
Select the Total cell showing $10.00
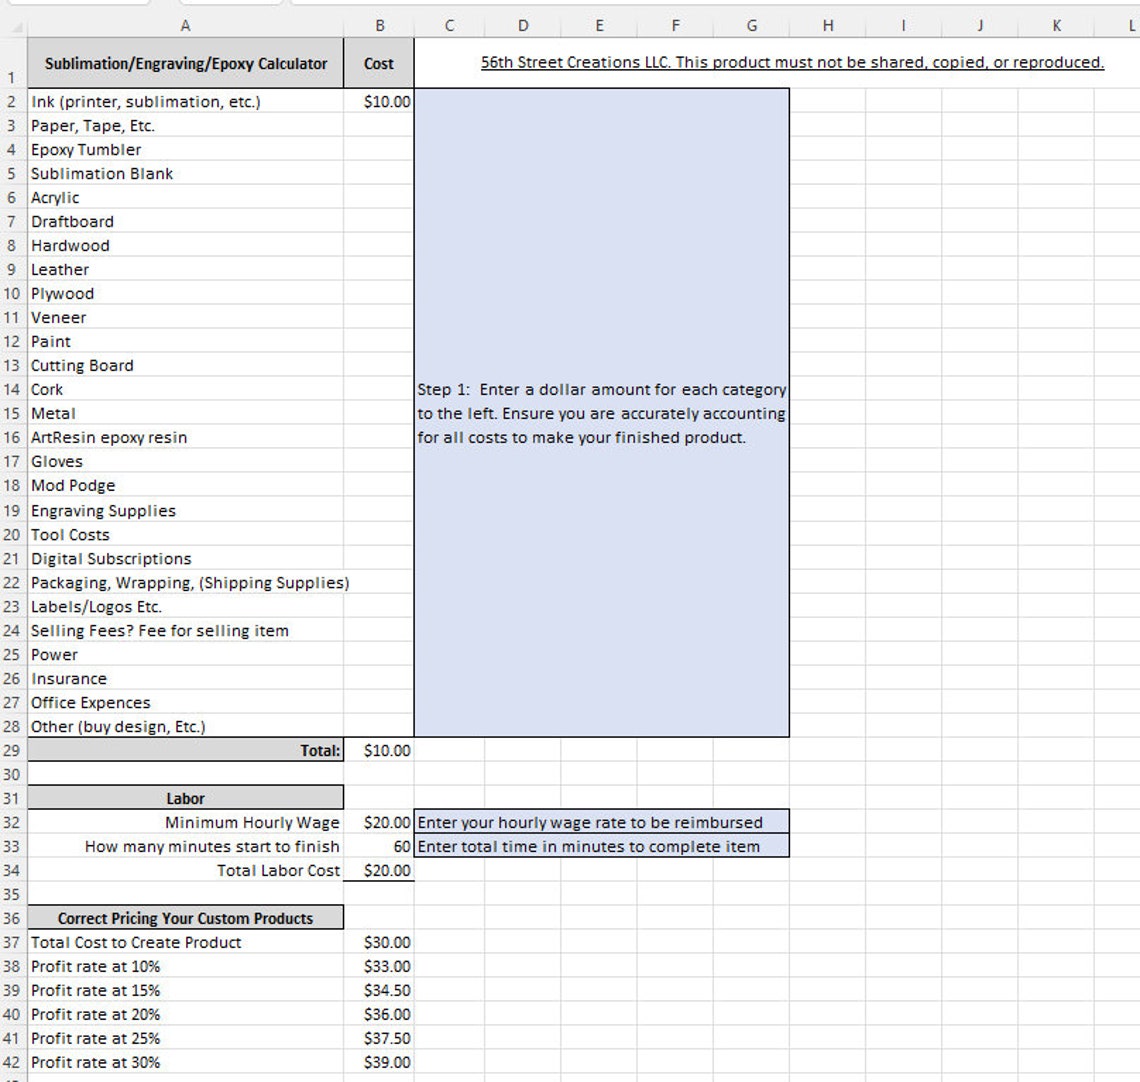tap(378, 750)
